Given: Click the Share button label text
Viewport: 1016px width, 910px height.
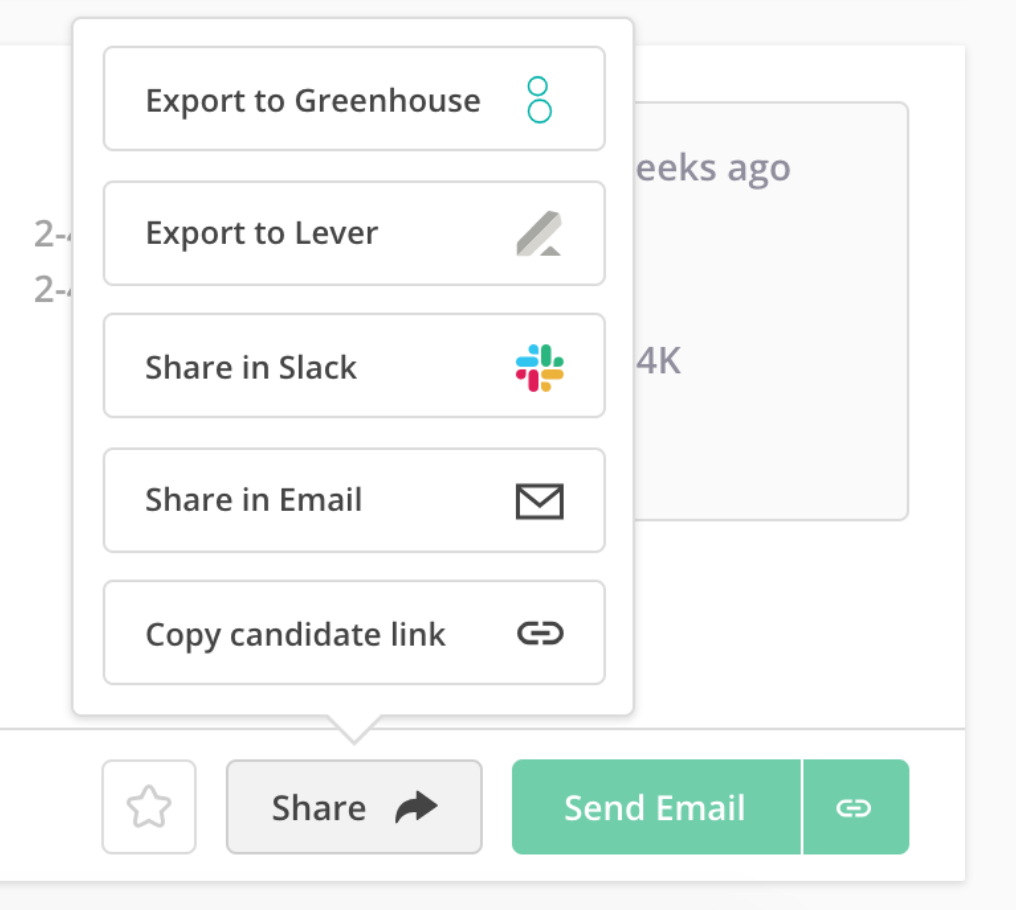Looking at the screenshot, I should click(x=319, y=808).
